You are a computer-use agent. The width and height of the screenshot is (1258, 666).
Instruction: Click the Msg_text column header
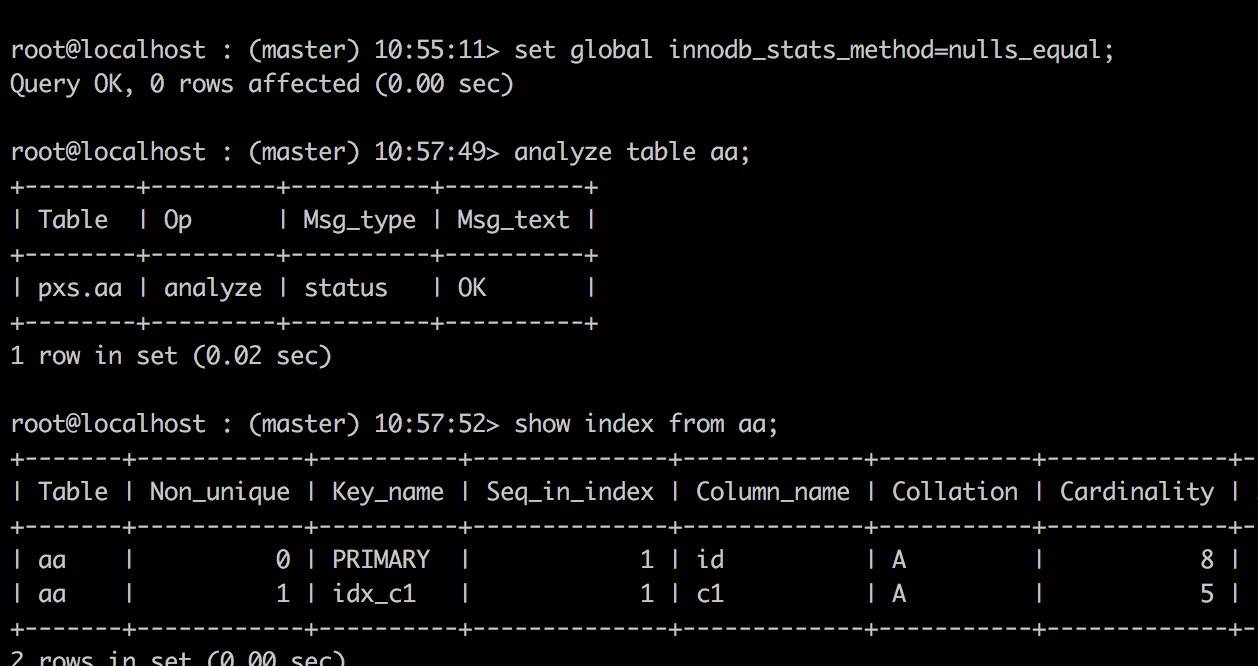pos(513,220)
